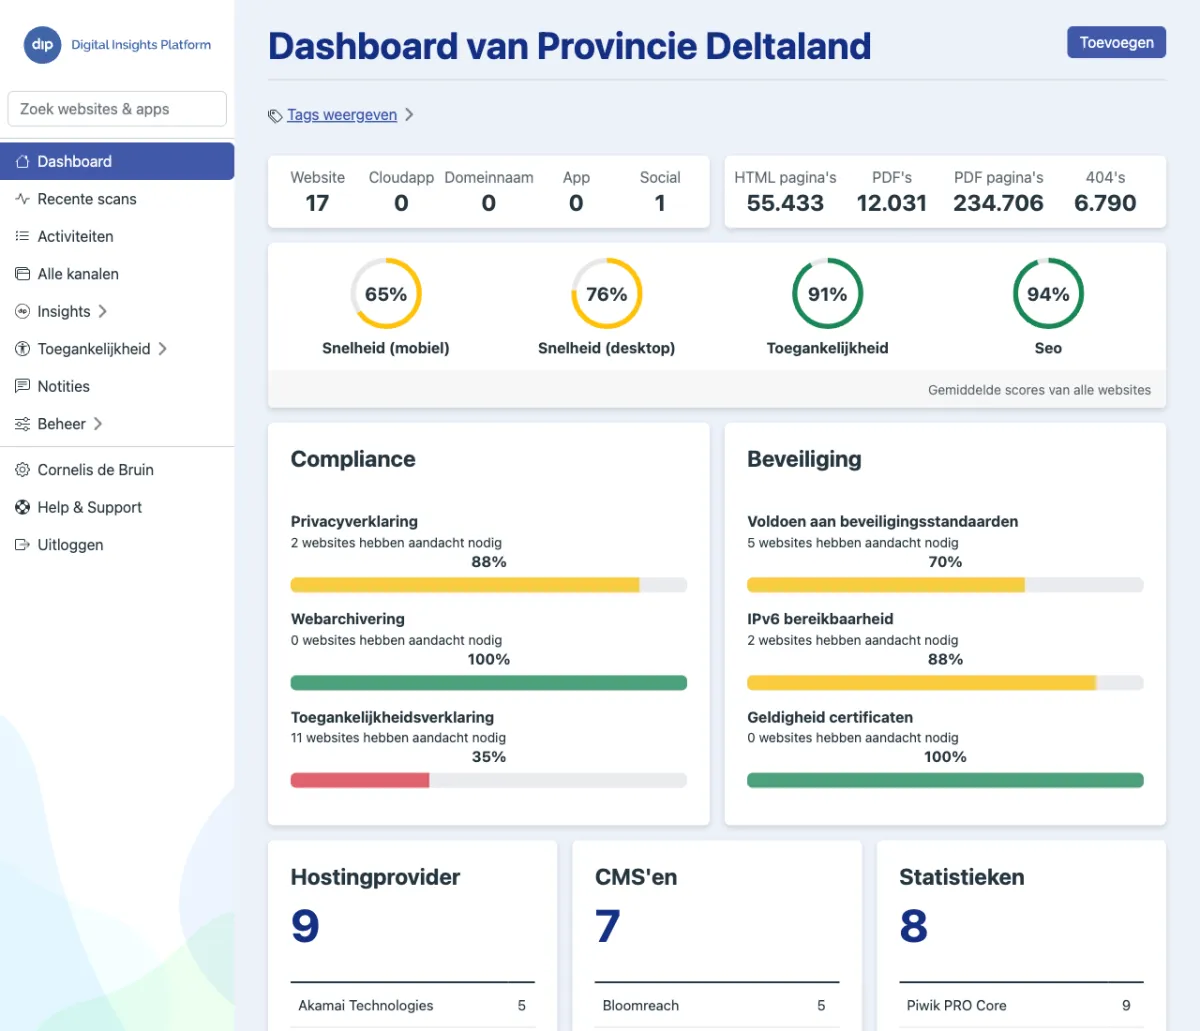The width and height of the screenshot is (1200, 1031).
Task: Click the Toegankelijkheid 91% gauge
Action: [x=827, y=294]
